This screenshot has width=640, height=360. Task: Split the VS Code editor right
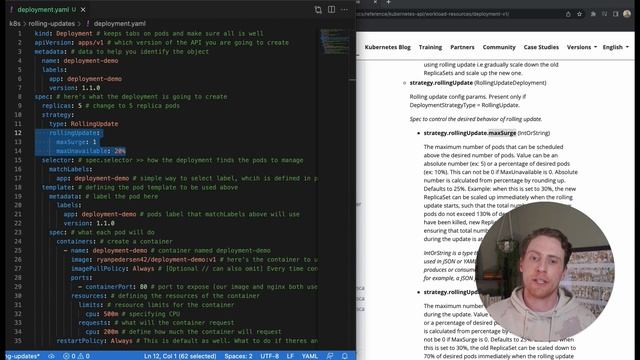[x=331, y=9]
